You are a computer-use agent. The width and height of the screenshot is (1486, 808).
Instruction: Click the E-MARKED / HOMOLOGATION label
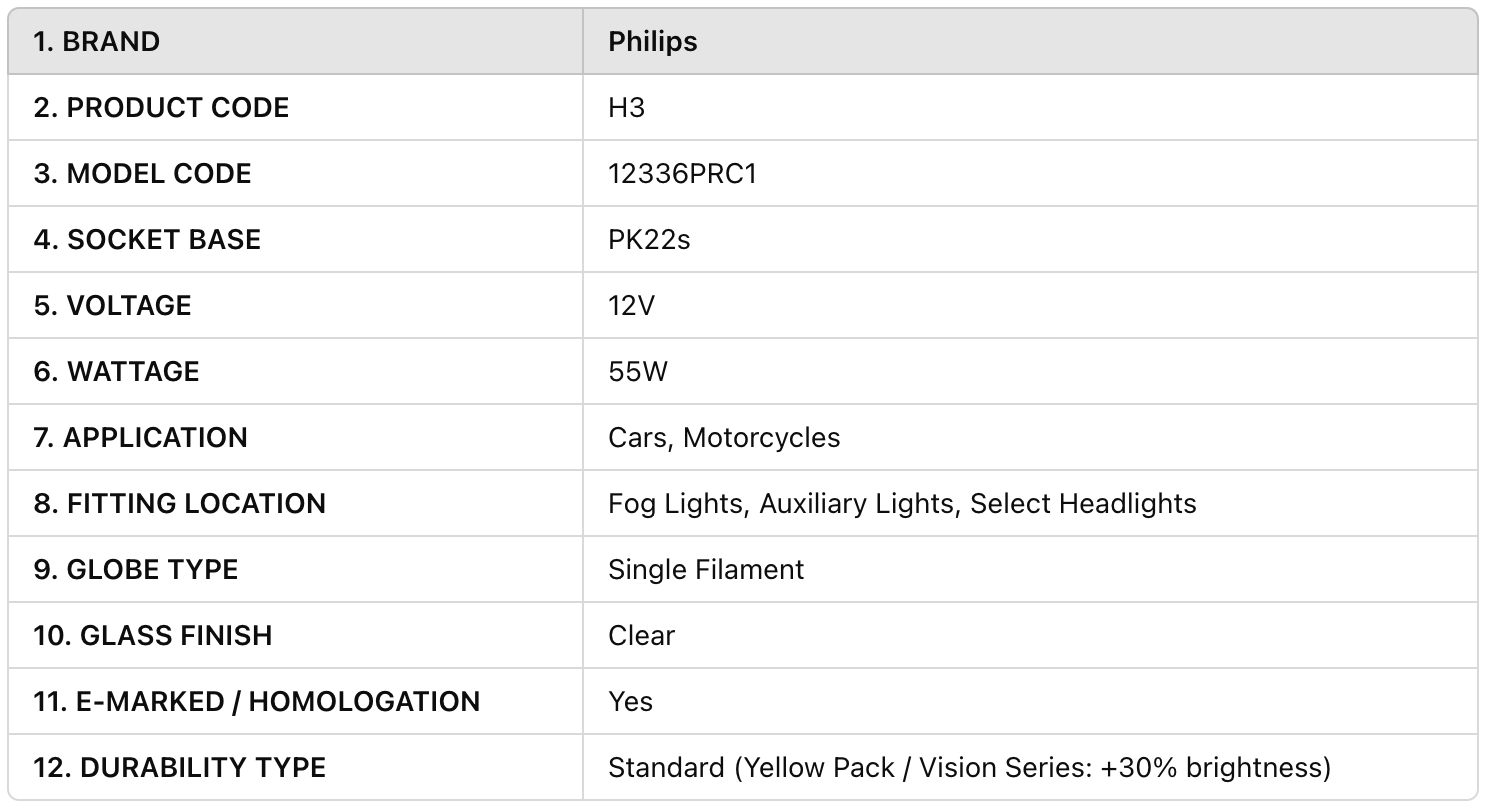pyautogui.click(x=256, y=702)
